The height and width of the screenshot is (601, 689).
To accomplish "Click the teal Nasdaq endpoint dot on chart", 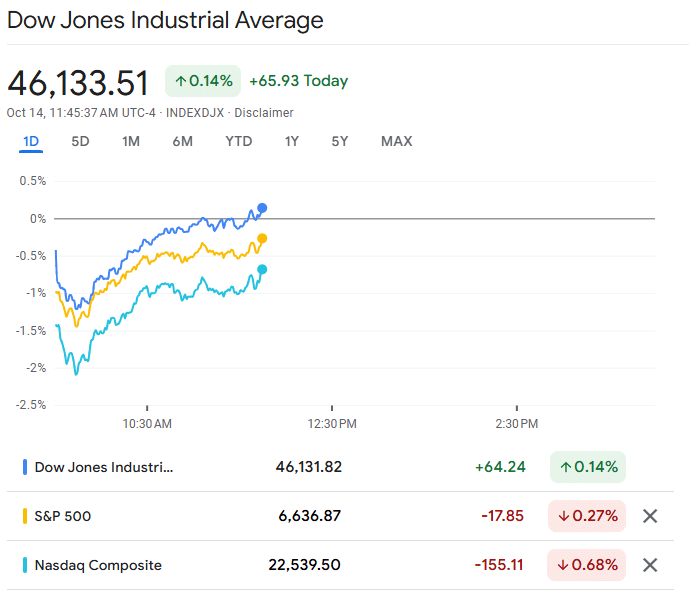I will coord(262,269).
